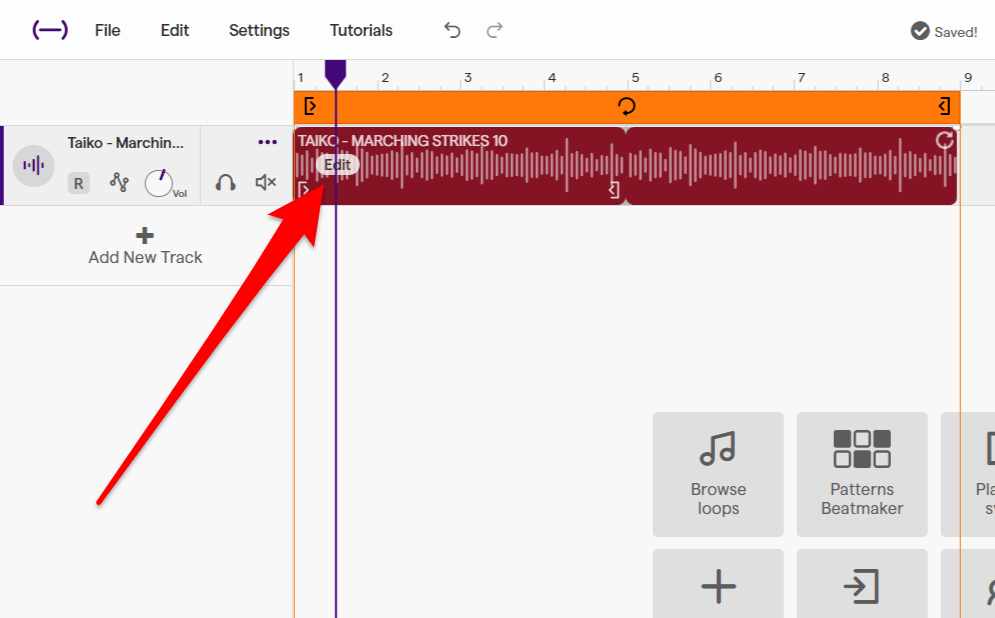Click the loop end bracket in orange bar
Screen dimensions: 995x618
(x=944, y=106)
